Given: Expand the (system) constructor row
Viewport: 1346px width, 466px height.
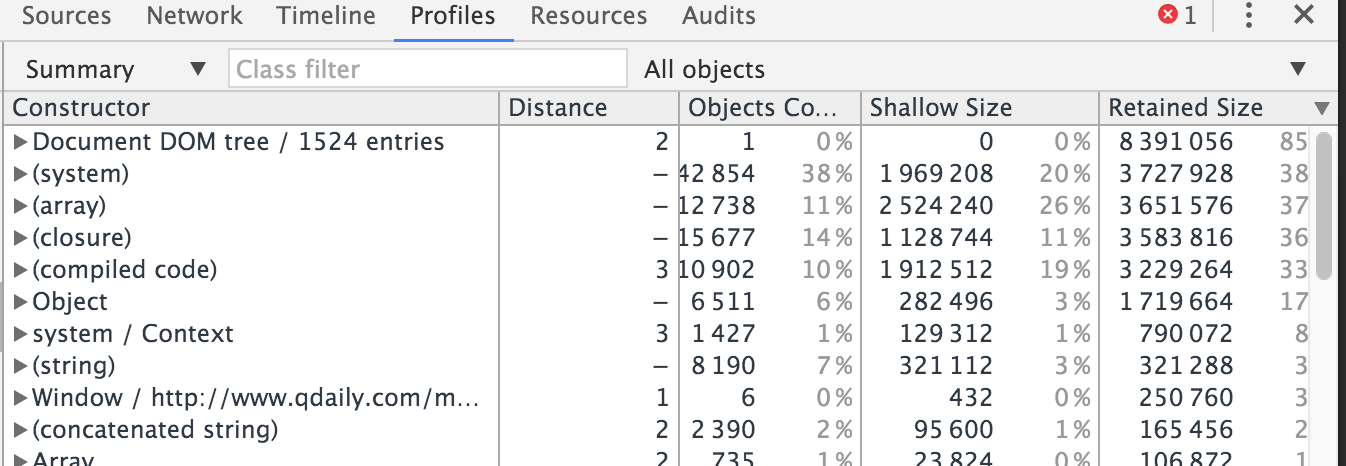Looking at the screenshot, I should [x=20, y=174].
